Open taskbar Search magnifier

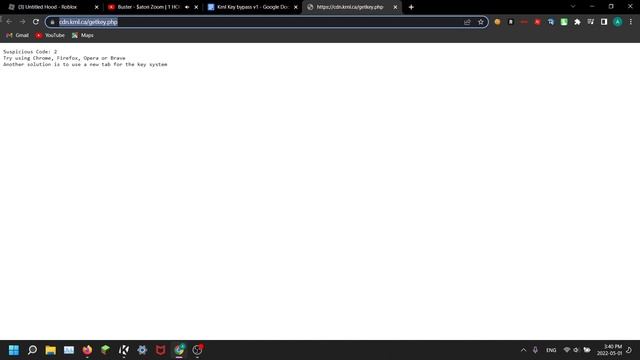click(32, 350)
